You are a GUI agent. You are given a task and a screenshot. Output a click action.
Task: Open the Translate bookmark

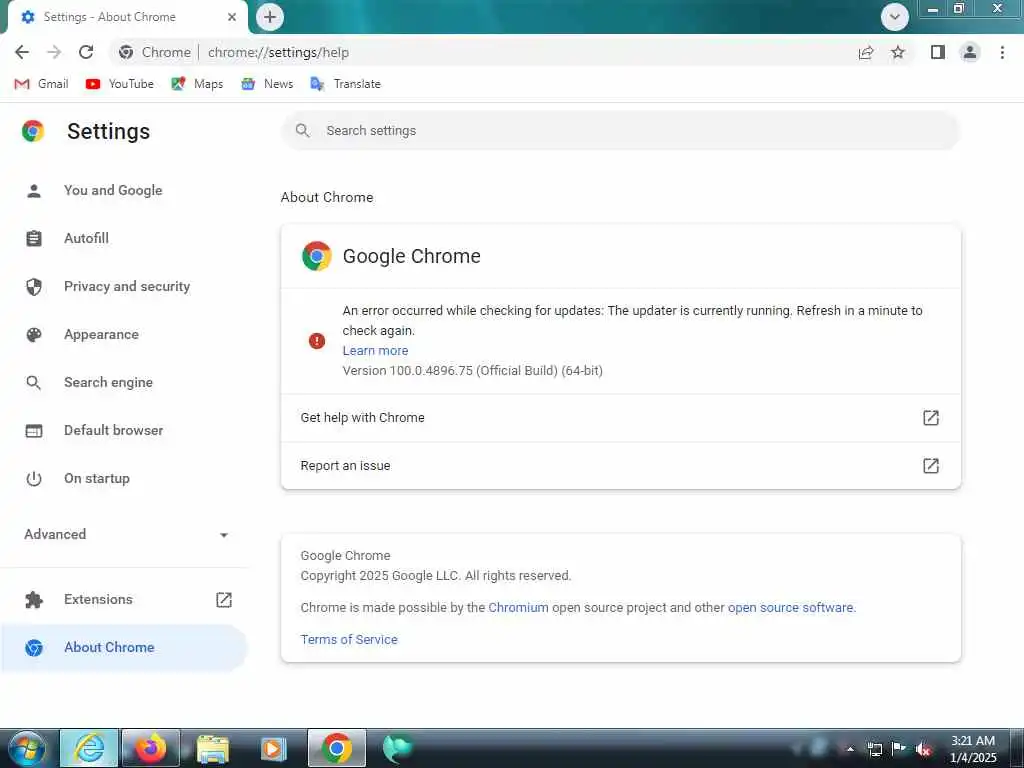point(345,84)
